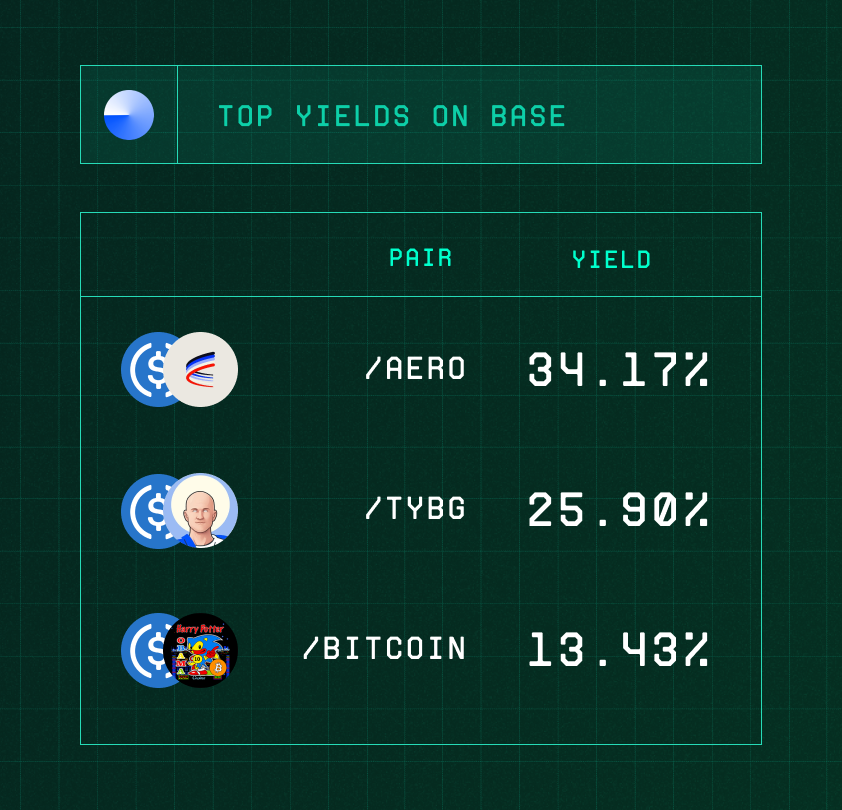Click the word BASE in the title
The image size is (842, 810).
point(528,116)
